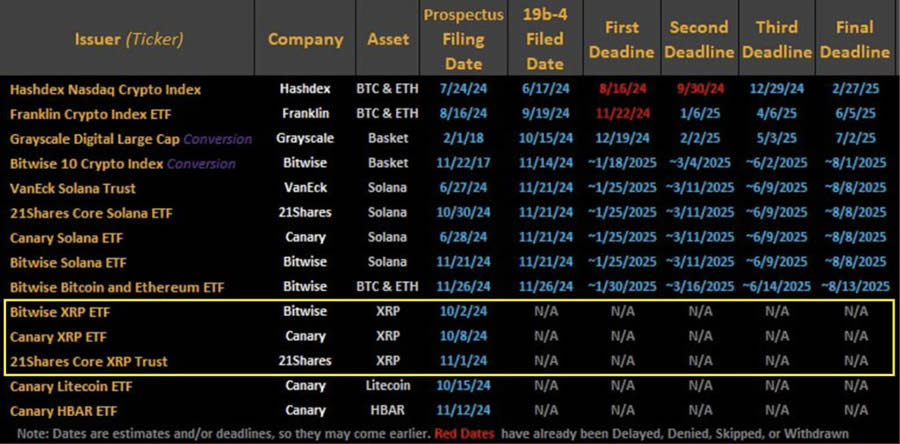900x444 pixels.
Task: Select the red 11/22/24 first deadline date
Action: 621,114
